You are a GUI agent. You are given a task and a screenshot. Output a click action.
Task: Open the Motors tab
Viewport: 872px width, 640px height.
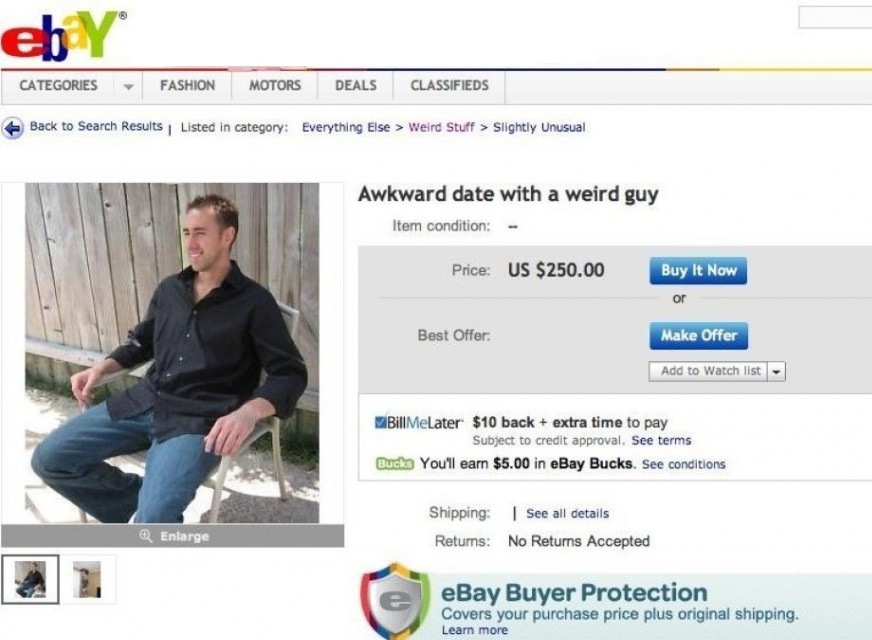coord(275,86)
